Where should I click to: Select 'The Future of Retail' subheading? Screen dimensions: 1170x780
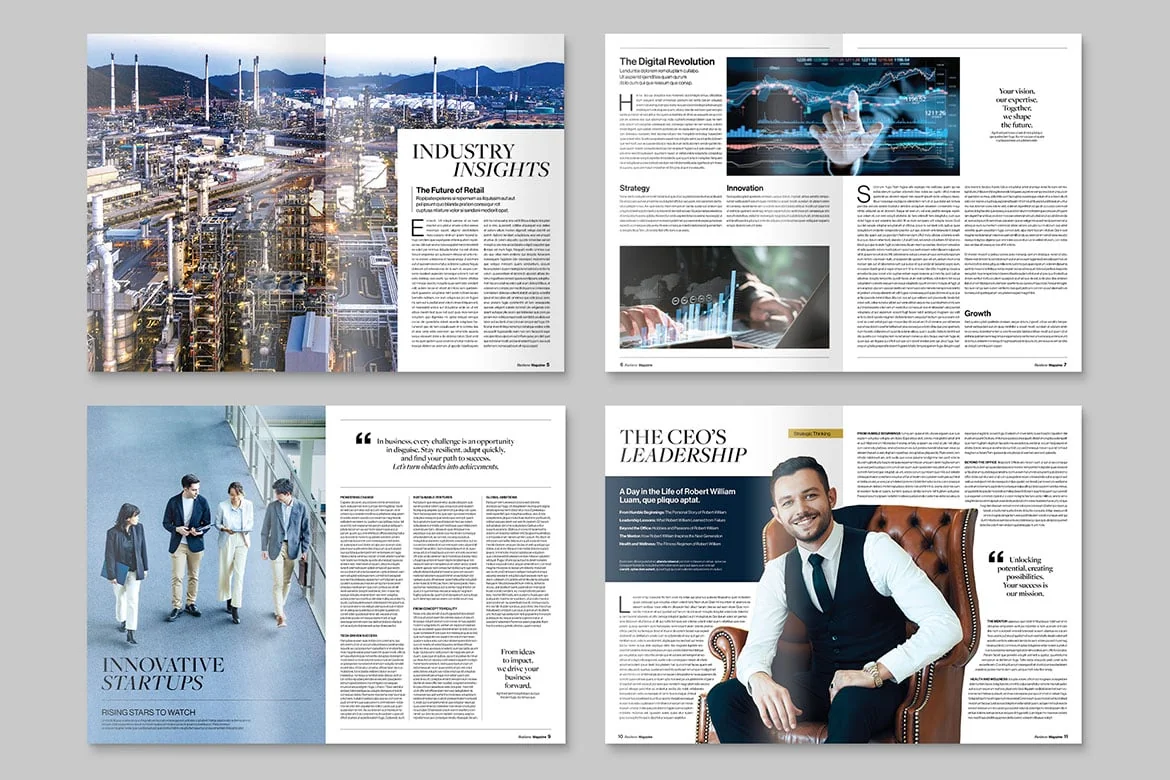(449, 190)
